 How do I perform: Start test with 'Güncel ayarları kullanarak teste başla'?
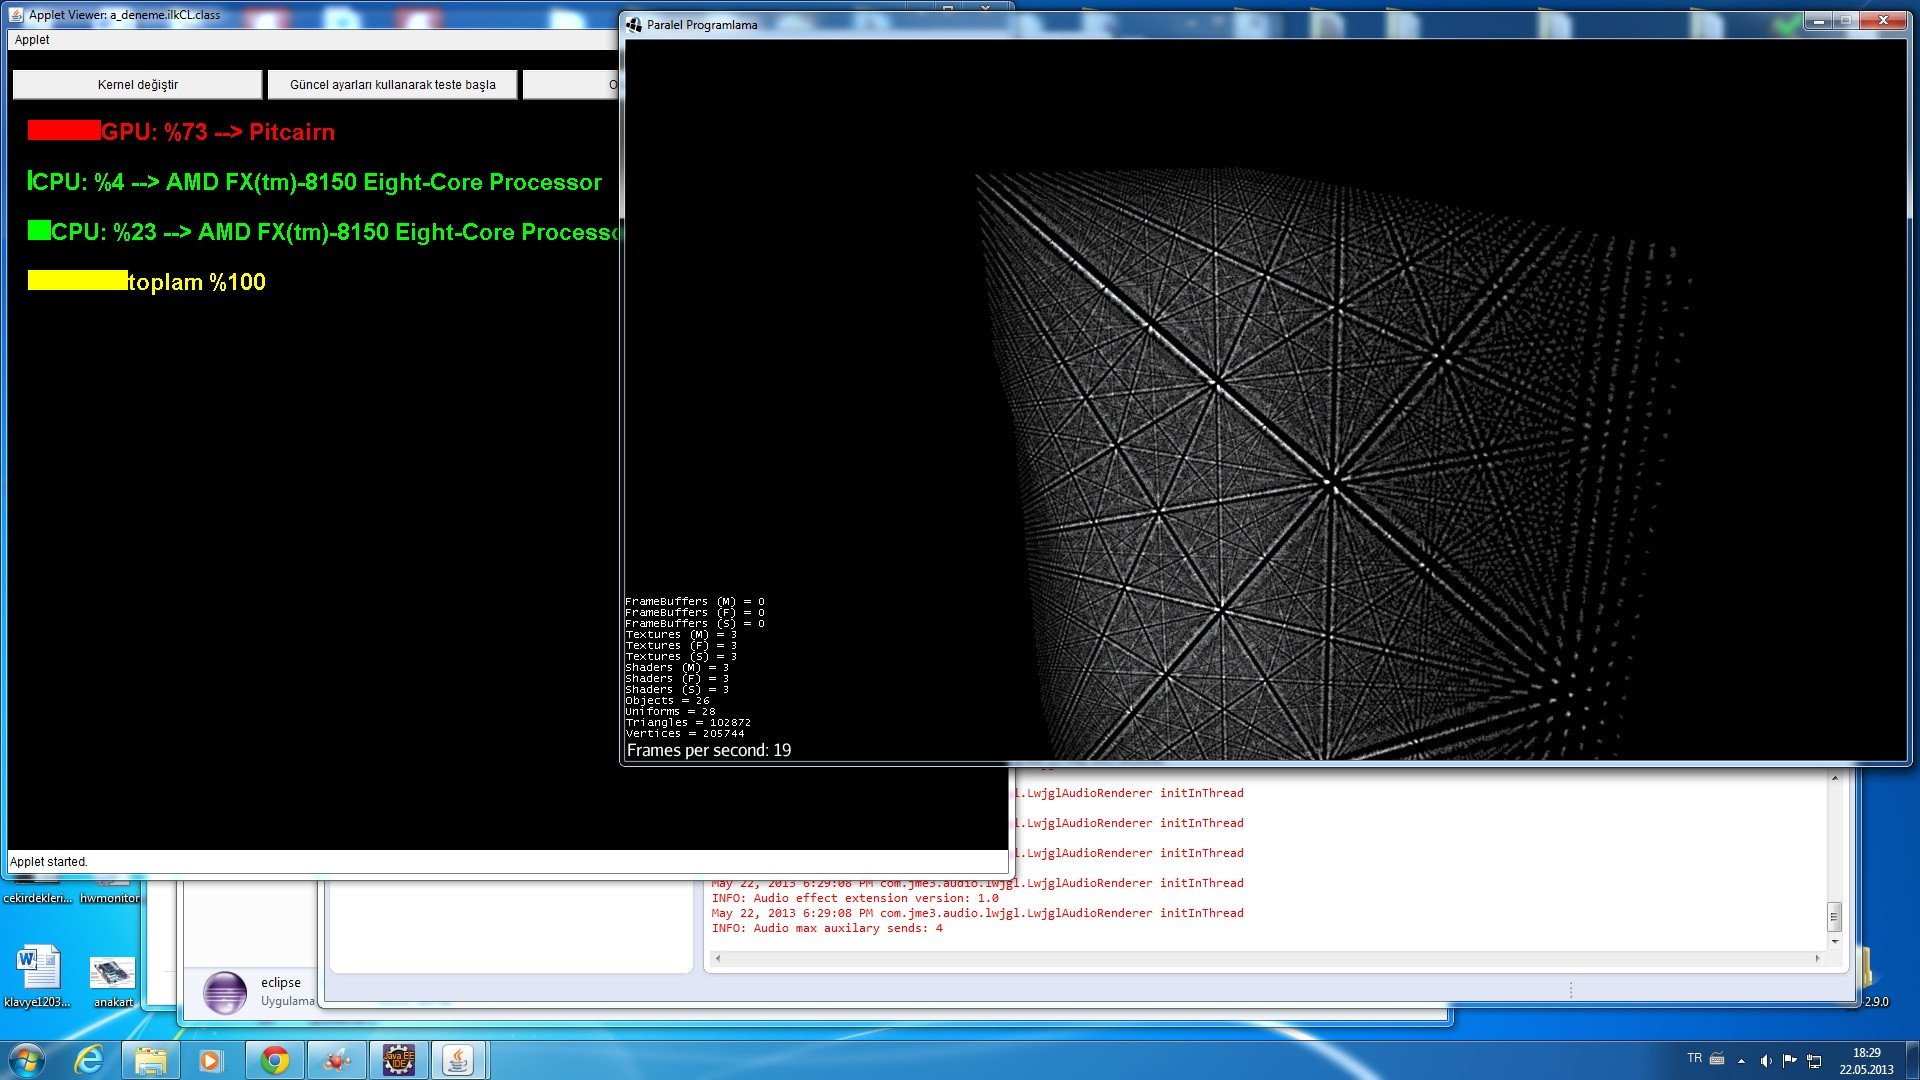tap(392, 85)
